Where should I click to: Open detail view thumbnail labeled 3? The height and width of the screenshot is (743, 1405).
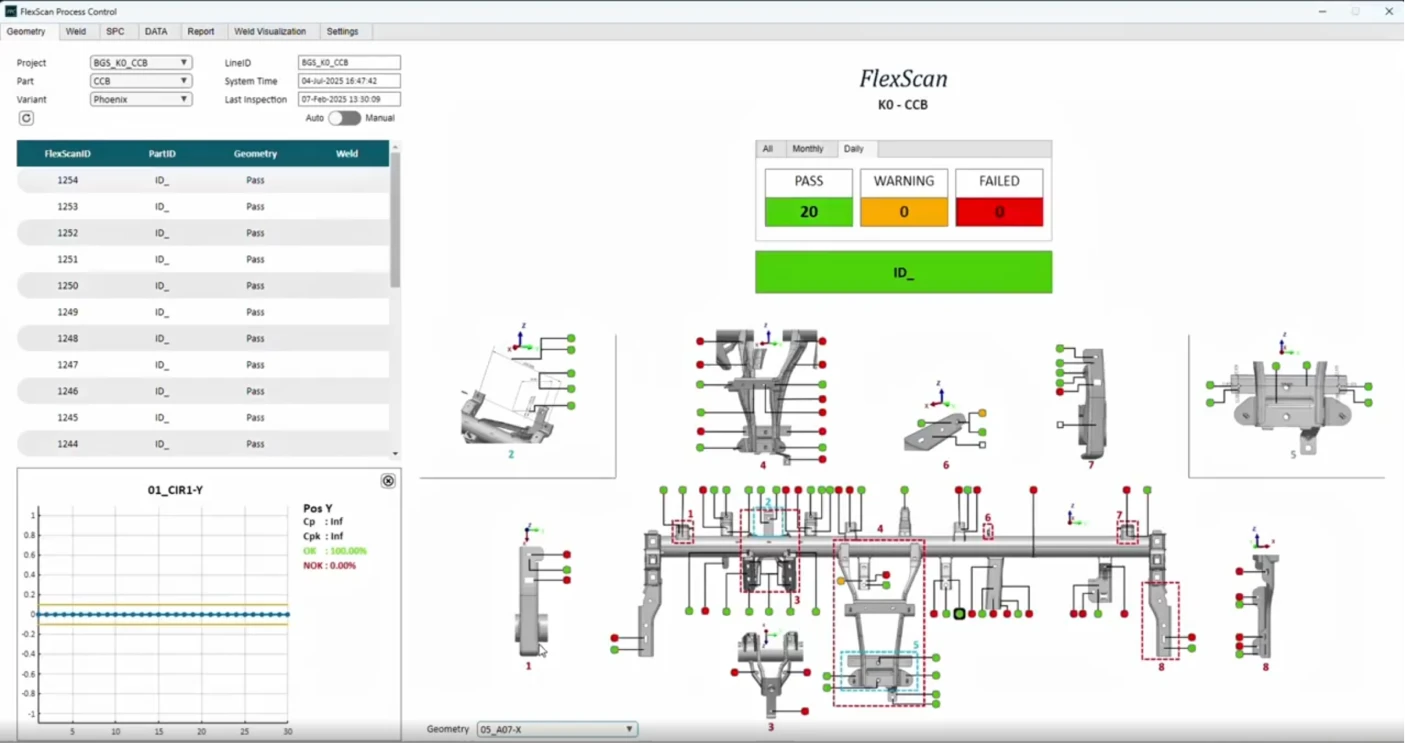(770, 678)
